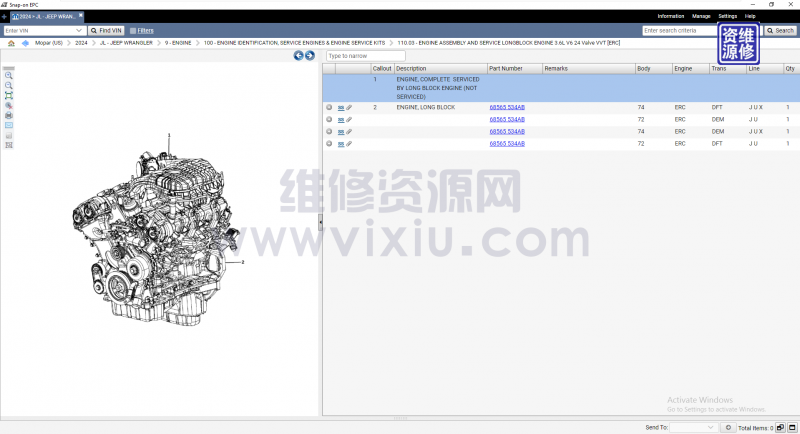Viewport: 800px width, 434px height.
Task: Open the Settings menu
Action: point(728,16)
